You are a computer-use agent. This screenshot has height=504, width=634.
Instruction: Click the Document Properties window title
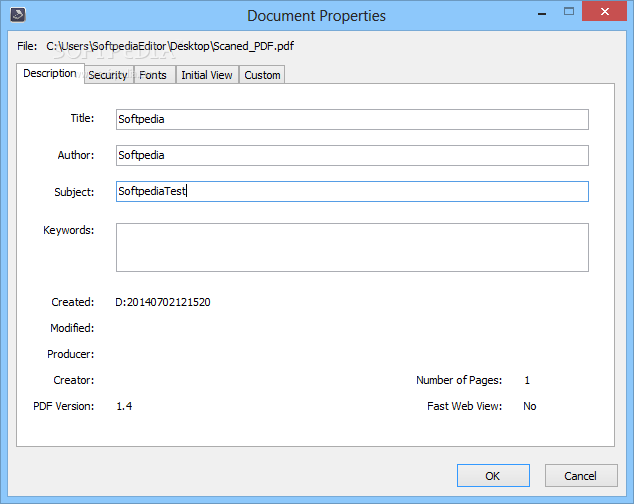coord(316,16)
